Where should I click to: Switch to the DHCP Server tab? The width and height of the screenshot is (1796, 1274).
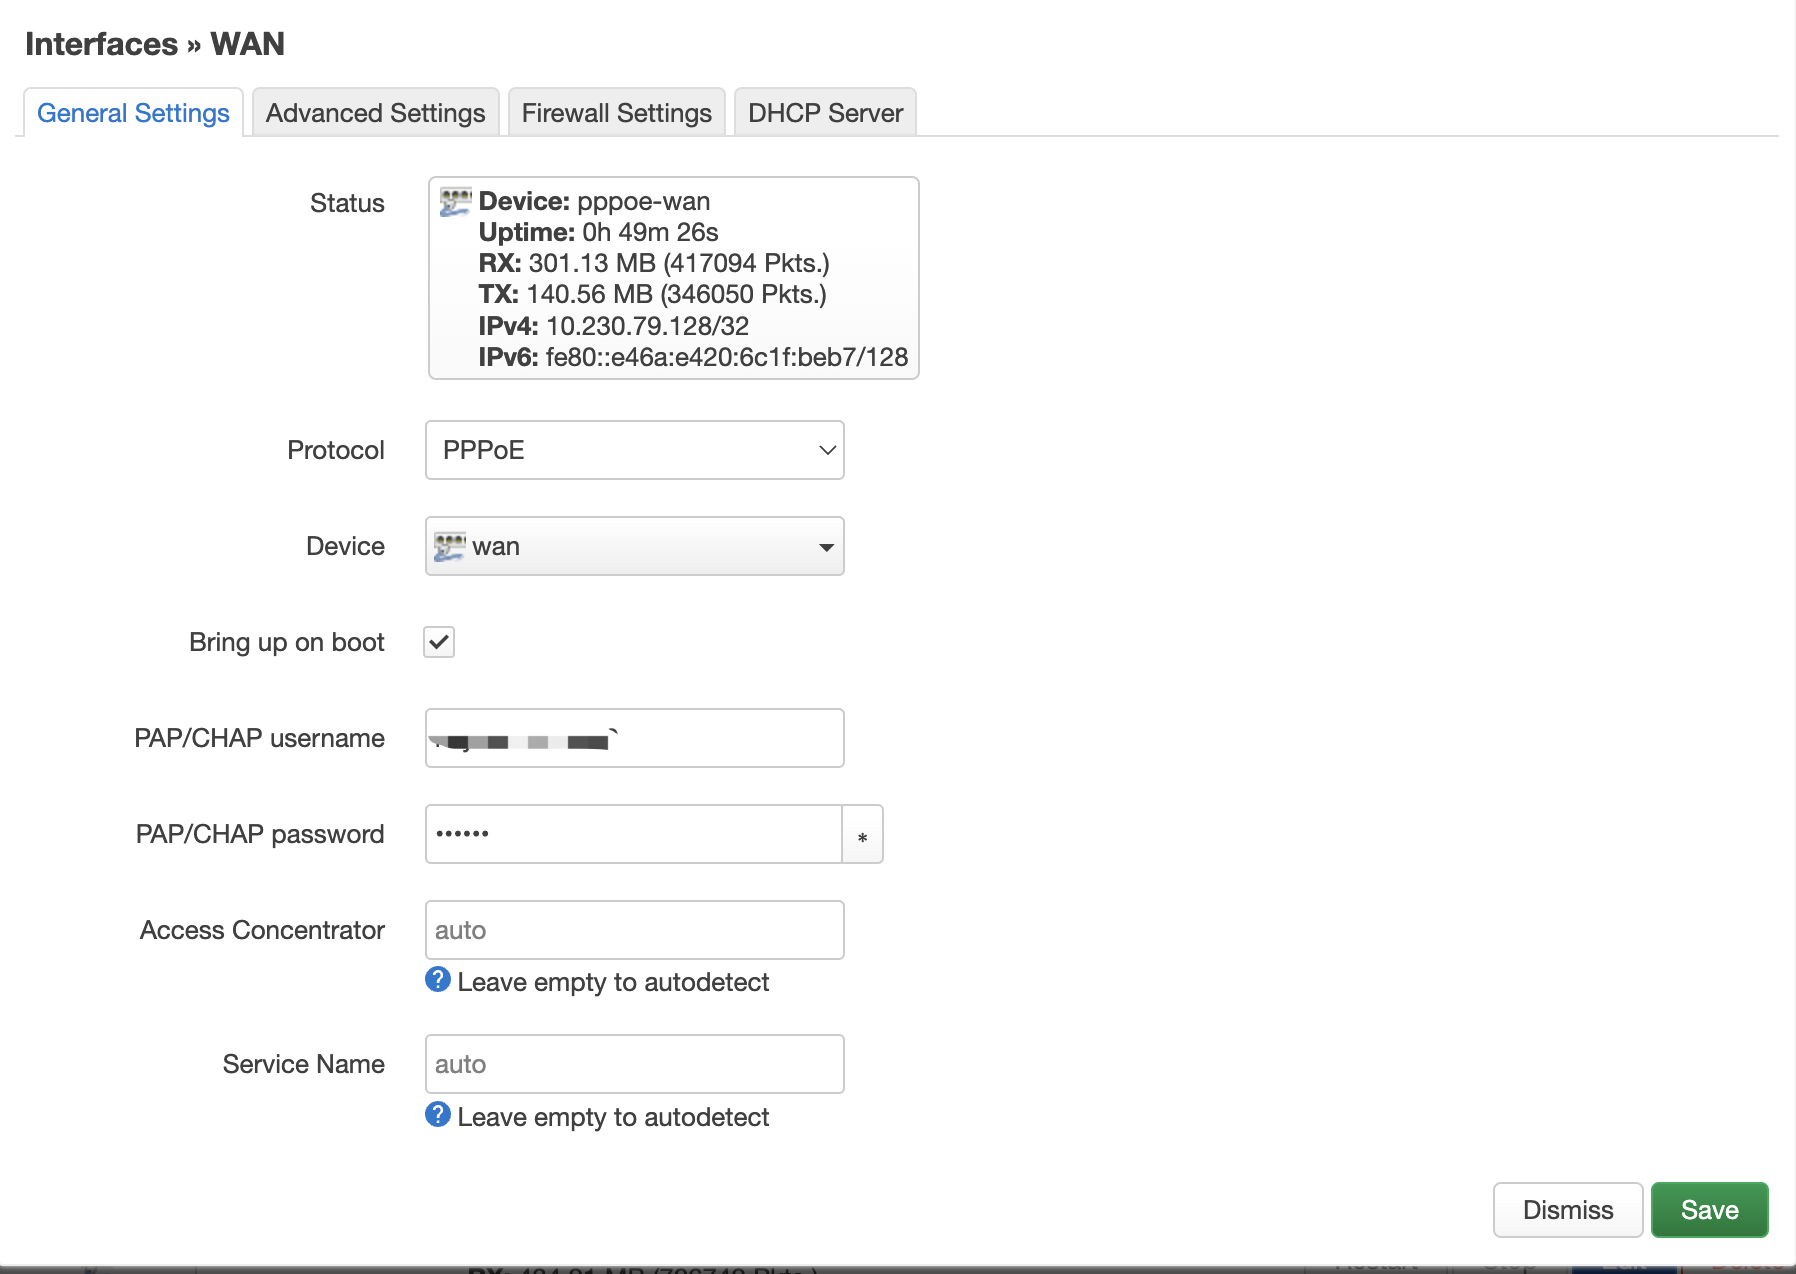tap(824, 112)
